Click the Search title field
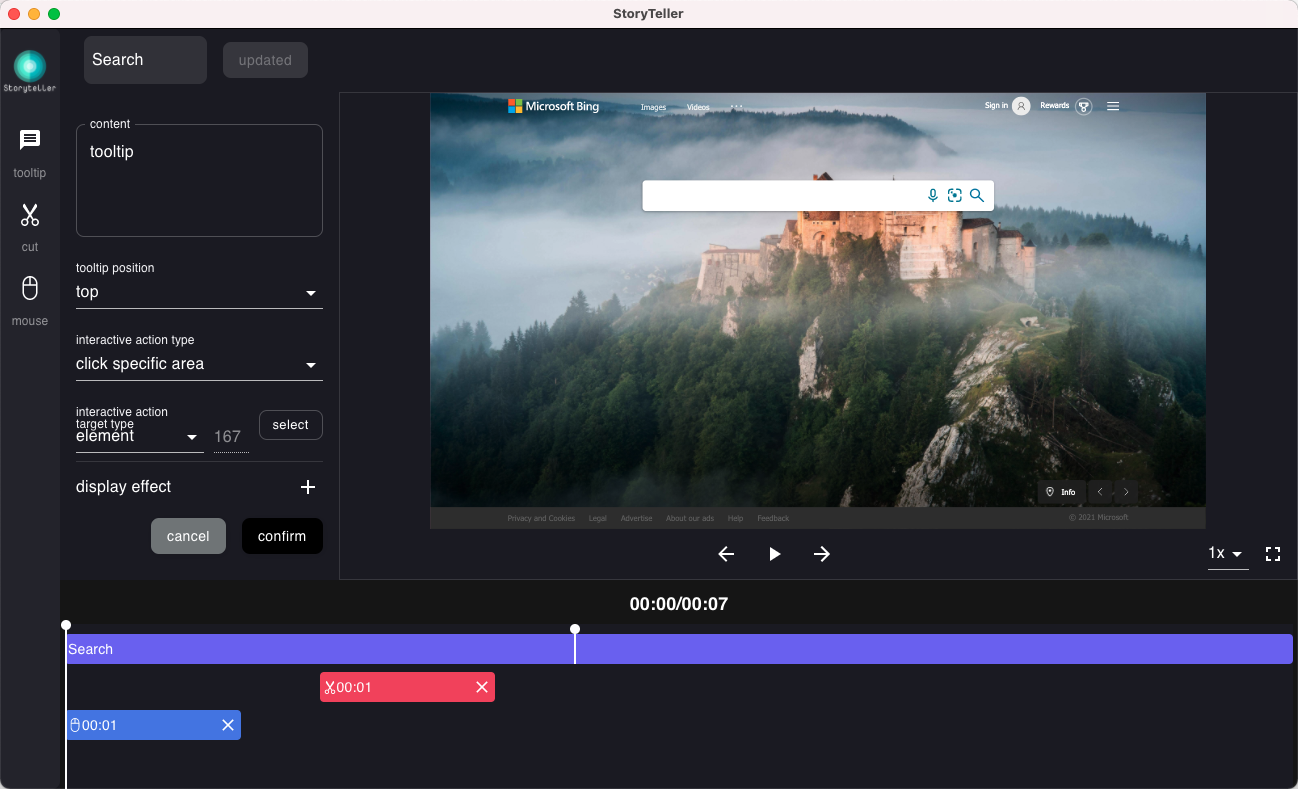The image size is (1298, 789). pos(145,60)
